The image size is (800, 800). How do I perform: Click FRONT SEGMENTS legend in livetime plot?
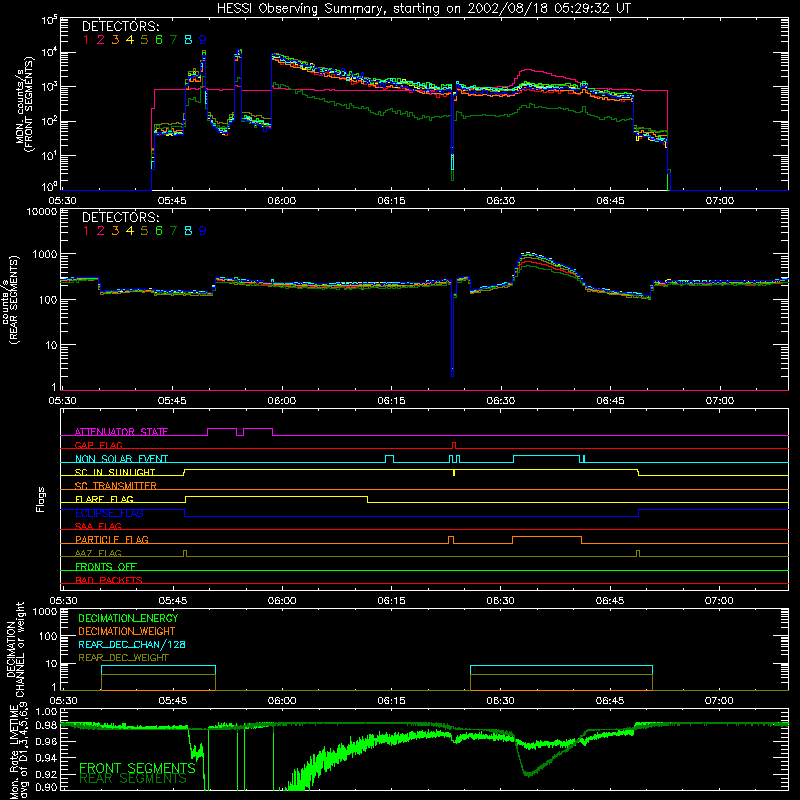137,768
